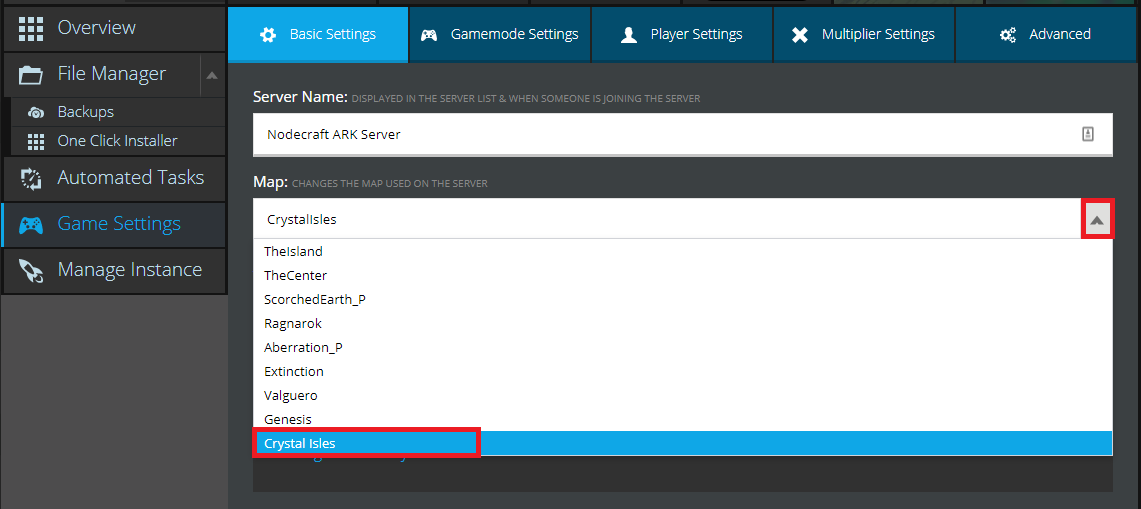The height and width of the screenshot is (509, 1141).
Task: Click icon inside Server Name field
Action: 1088,134
